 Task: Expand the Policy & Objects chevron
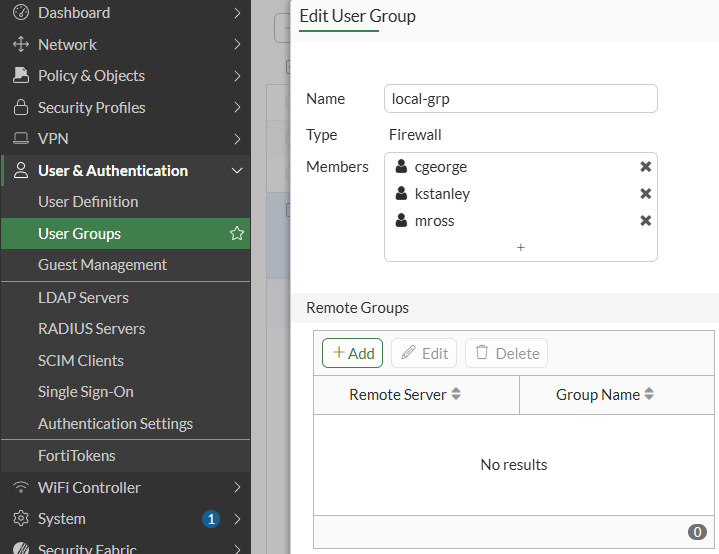tap(237, 76)
